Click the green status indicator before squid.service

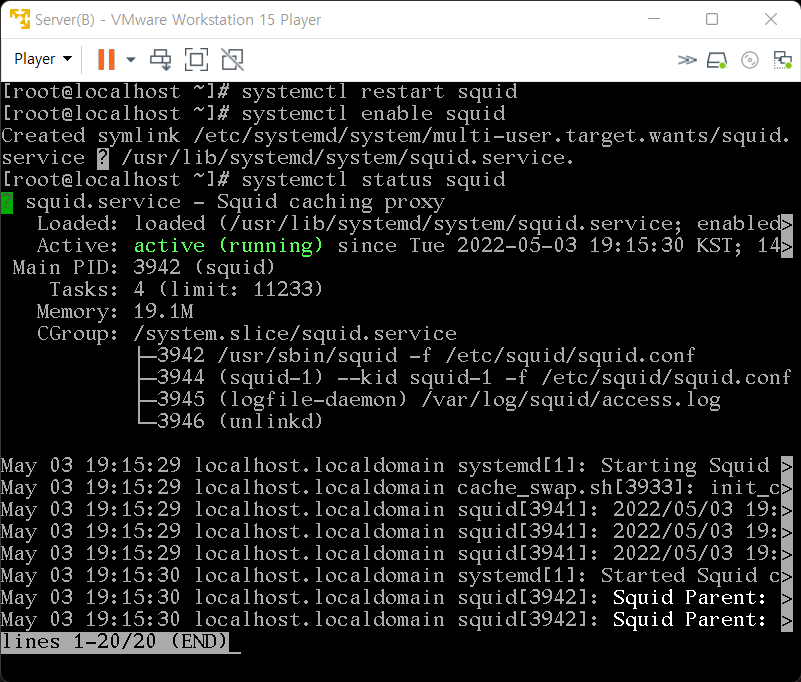click(x=7, y=202)
